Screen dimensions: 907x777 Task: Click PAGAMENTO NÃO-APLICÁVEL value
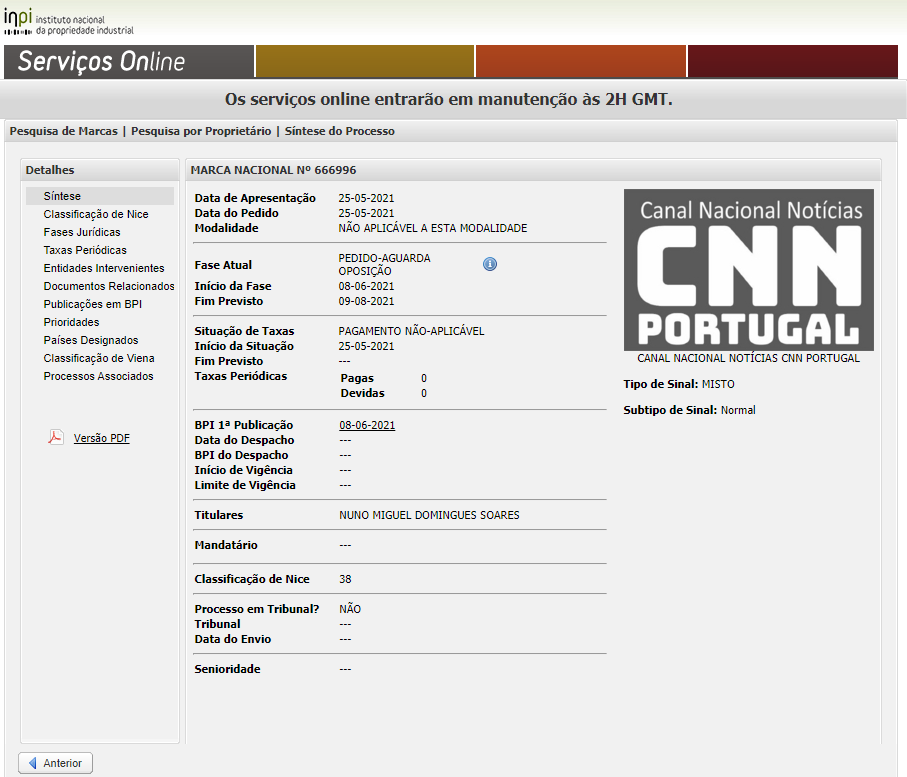tap(411, 331)
